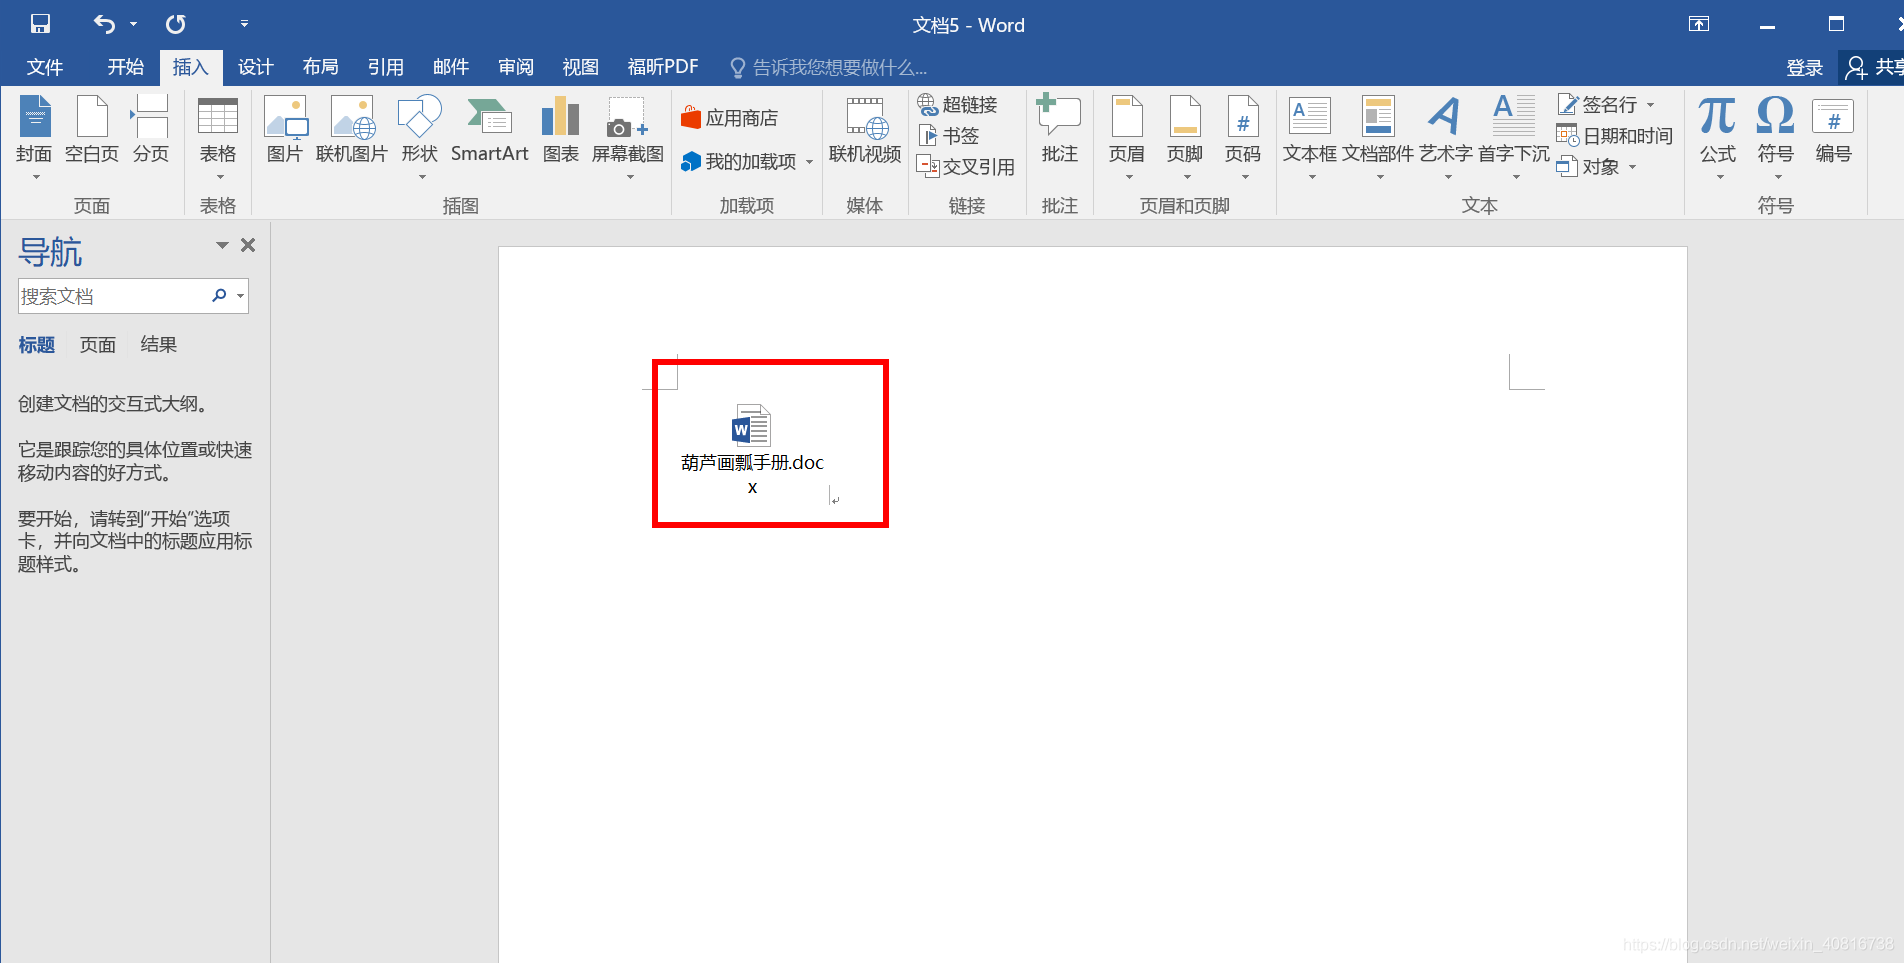Insert a cover page with 封面
Viewport: 1904px width, 963px height.
click(x=34, y=138)
